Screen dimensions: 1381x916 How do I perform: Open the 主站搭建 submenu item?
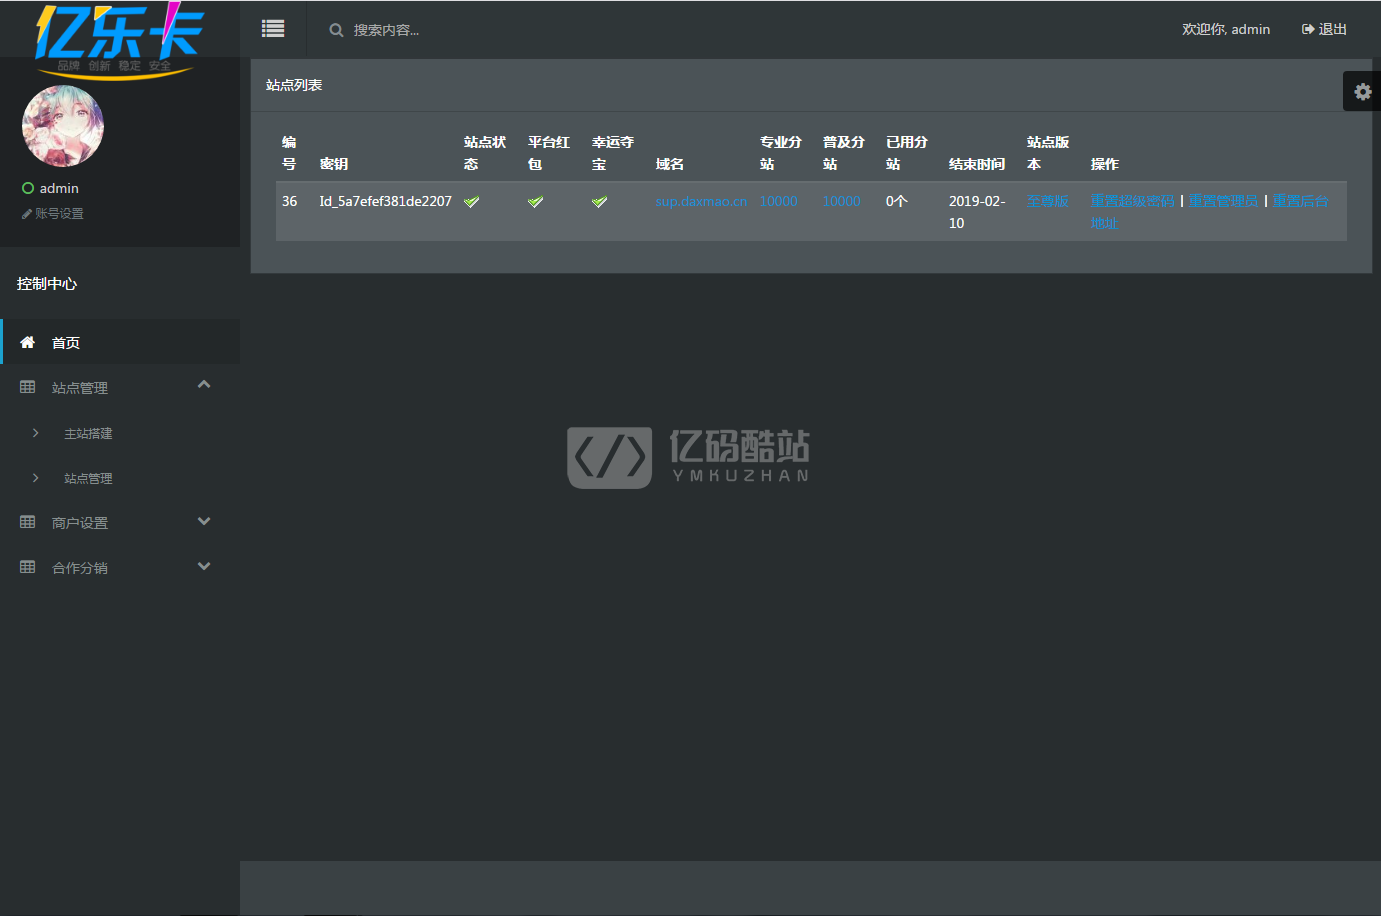coord(88,433)
